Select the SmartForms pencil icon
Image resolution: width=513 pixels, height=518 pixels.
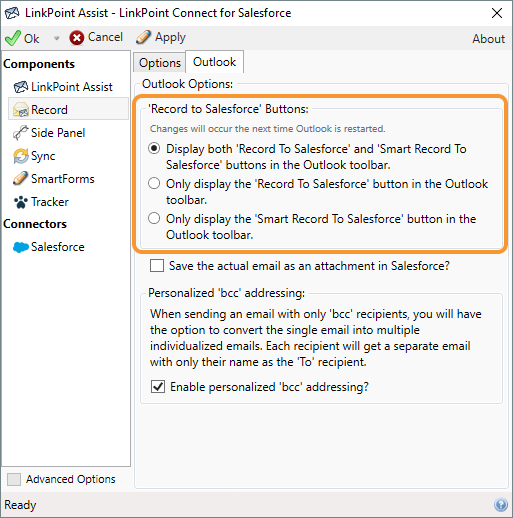coord(20,179)
